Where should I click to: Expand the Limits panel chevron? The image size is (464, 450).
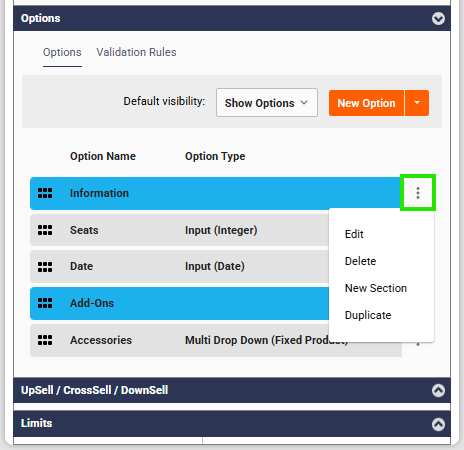click(x=438, y=424)
